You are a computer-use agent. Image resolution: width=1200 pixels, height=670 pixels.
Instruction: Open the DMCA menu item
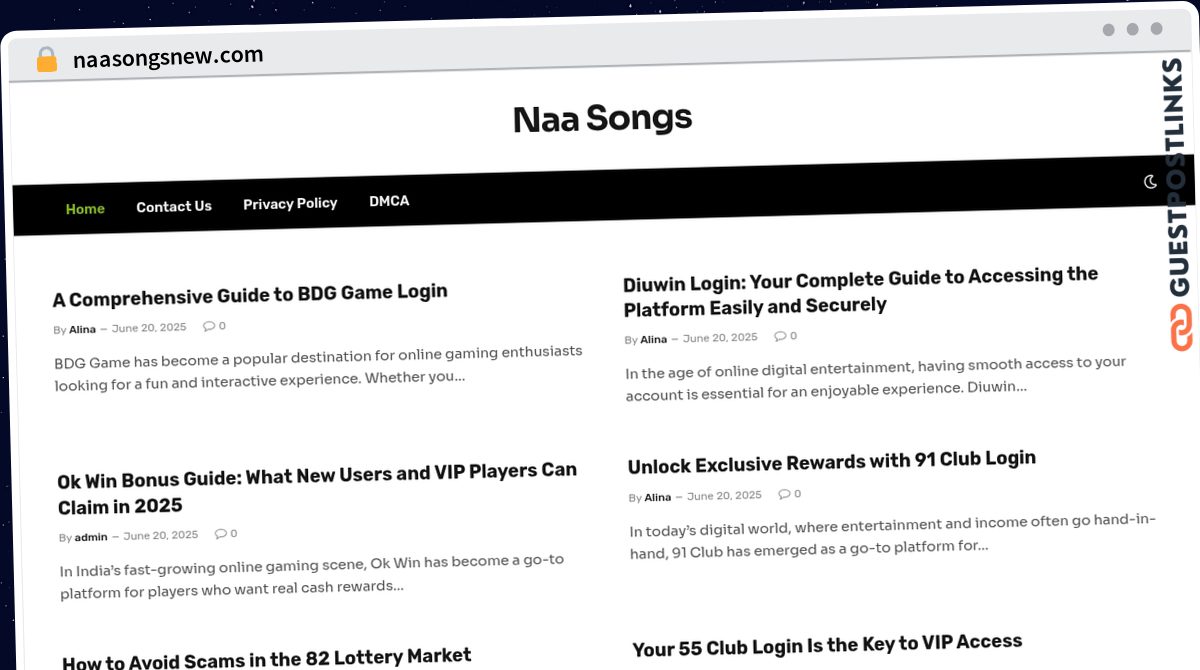(389, 201)
